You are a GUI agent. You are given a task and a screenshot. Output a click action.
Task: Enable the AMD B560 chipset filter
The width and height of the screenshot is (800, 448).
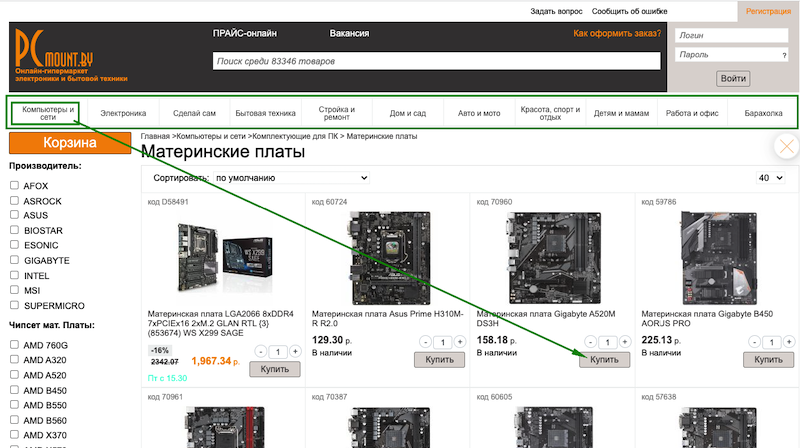(x=14, y=420)
